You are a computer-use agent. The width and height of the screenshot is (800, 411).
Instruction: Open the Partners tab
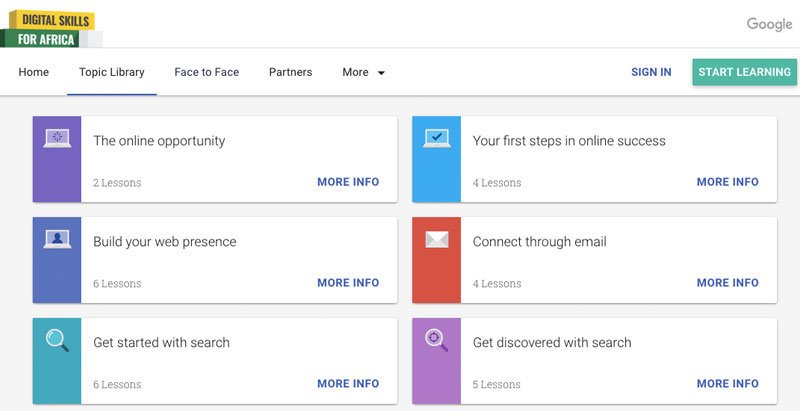[290, 72]
